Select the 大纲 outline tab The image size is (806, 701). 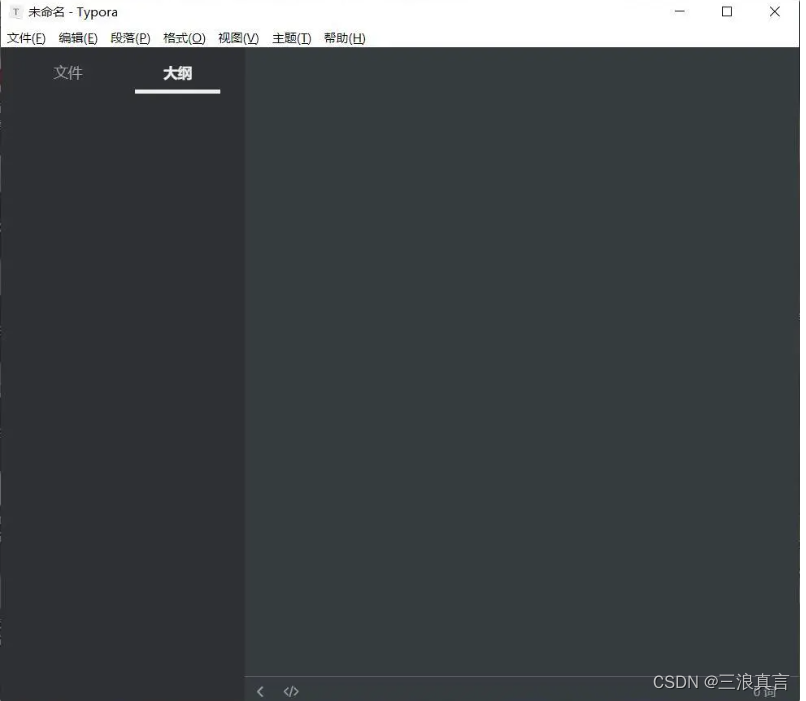tap(177, 72)
